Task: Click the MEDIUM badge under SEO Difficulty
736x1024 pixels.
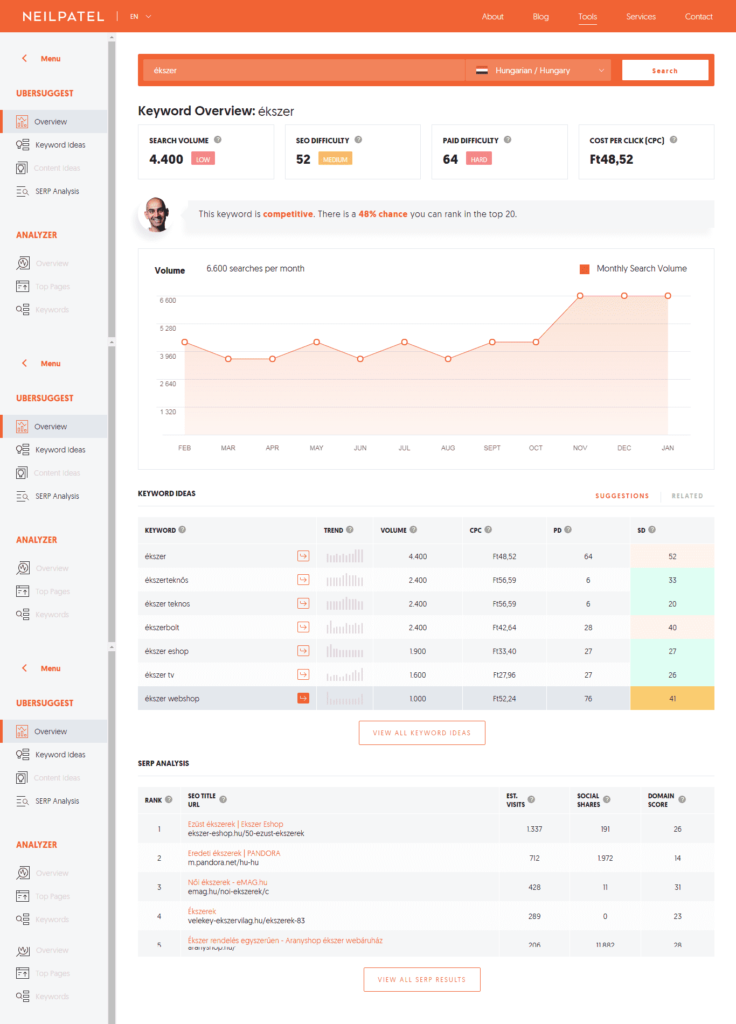Action: tap(335, 159)
